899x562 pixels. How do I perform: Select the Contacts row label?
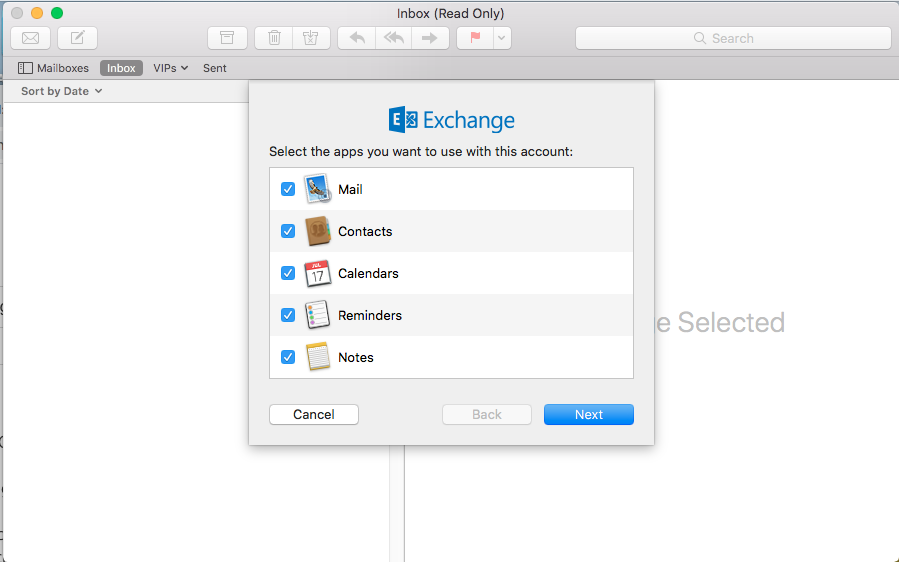(x=365, y=231)
